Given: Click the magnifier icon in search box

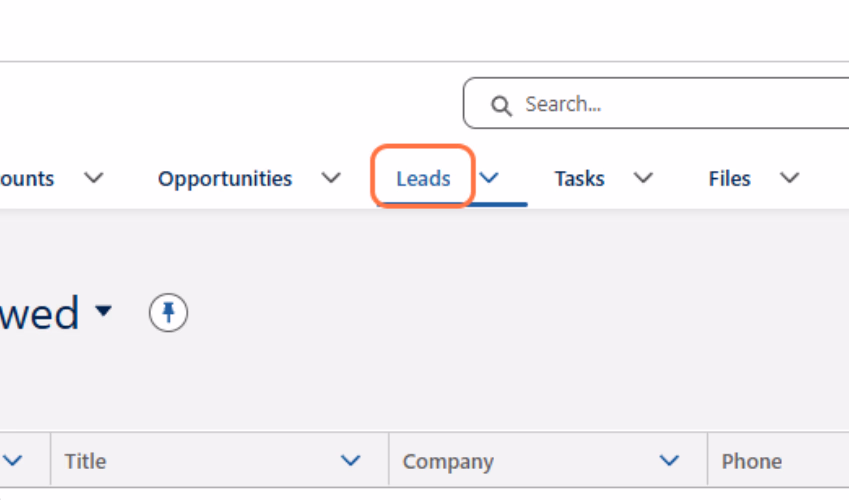Looking at the screenshot, I should coord(501,106).
